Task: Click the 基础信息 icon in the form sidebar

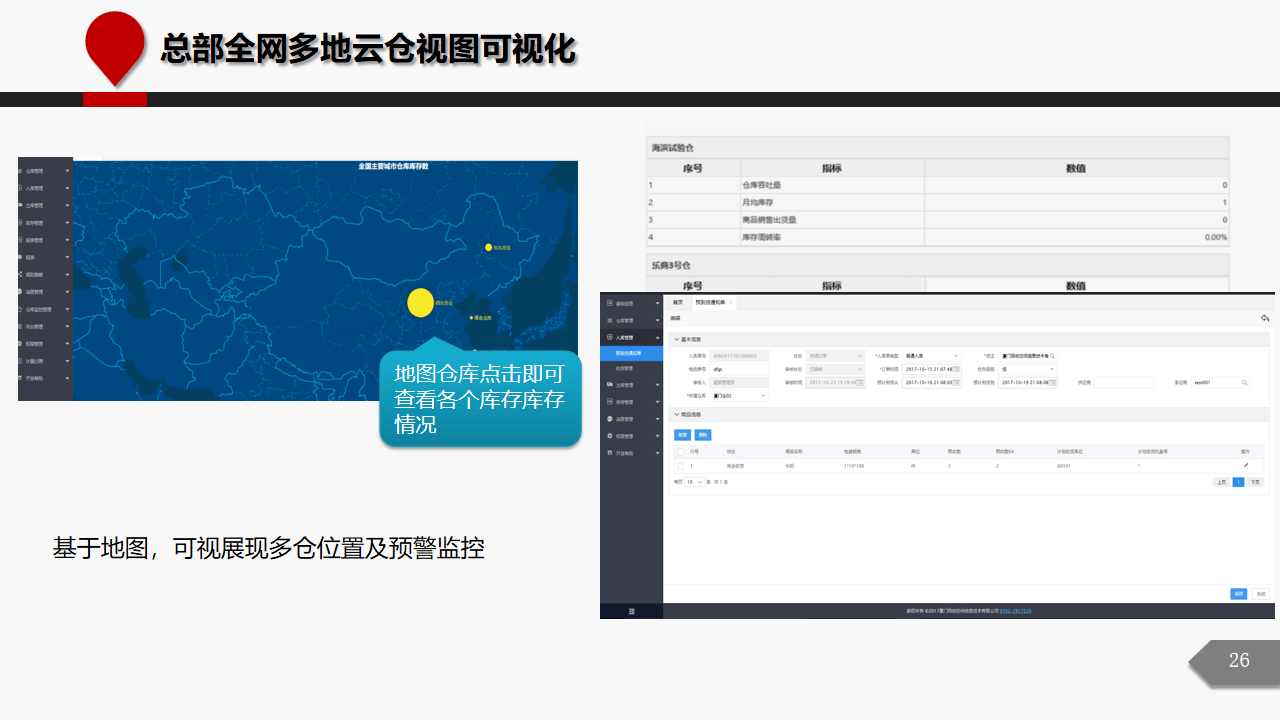Action: tap(610, 303)
